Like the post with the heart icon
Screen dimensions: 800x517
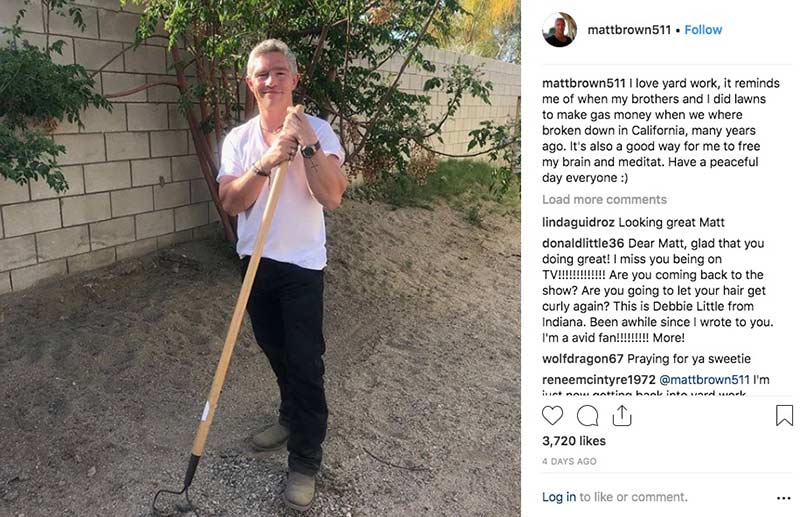point(552,415)
